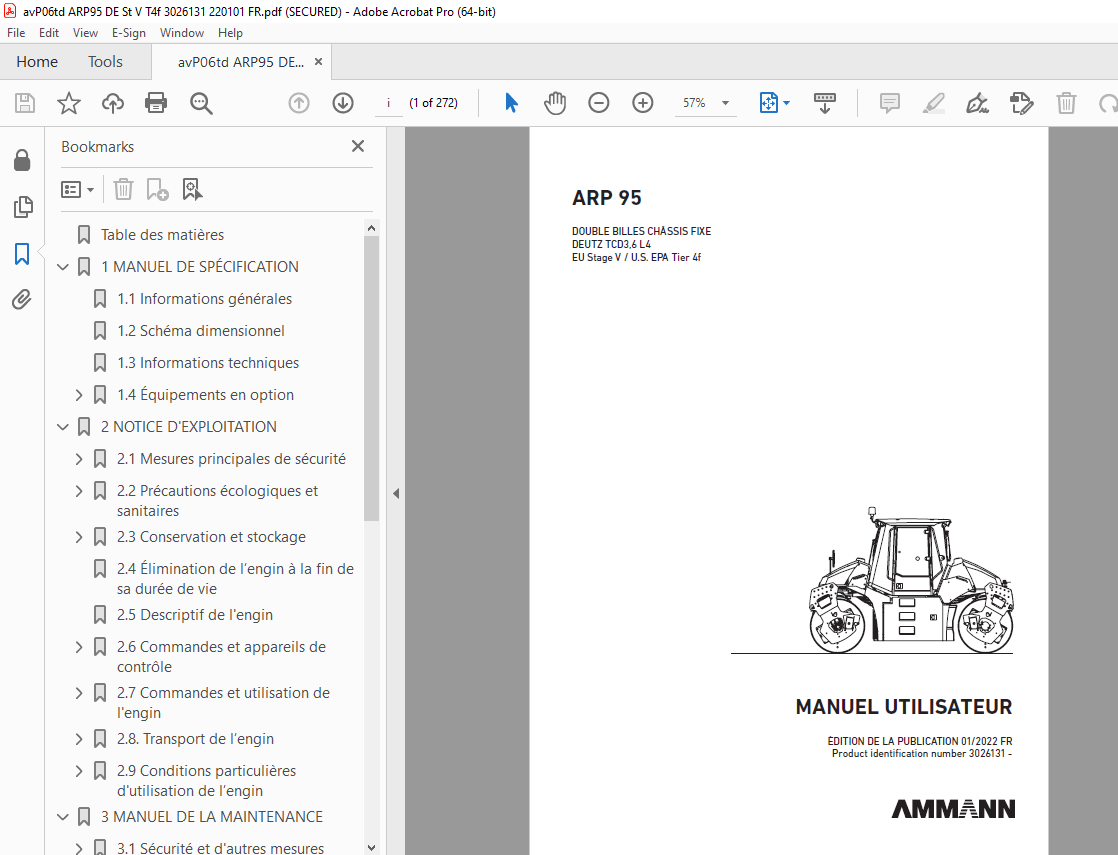1118x855 pixels.
Task: Click the Add comment speech bubble icon
Action: 890,103
